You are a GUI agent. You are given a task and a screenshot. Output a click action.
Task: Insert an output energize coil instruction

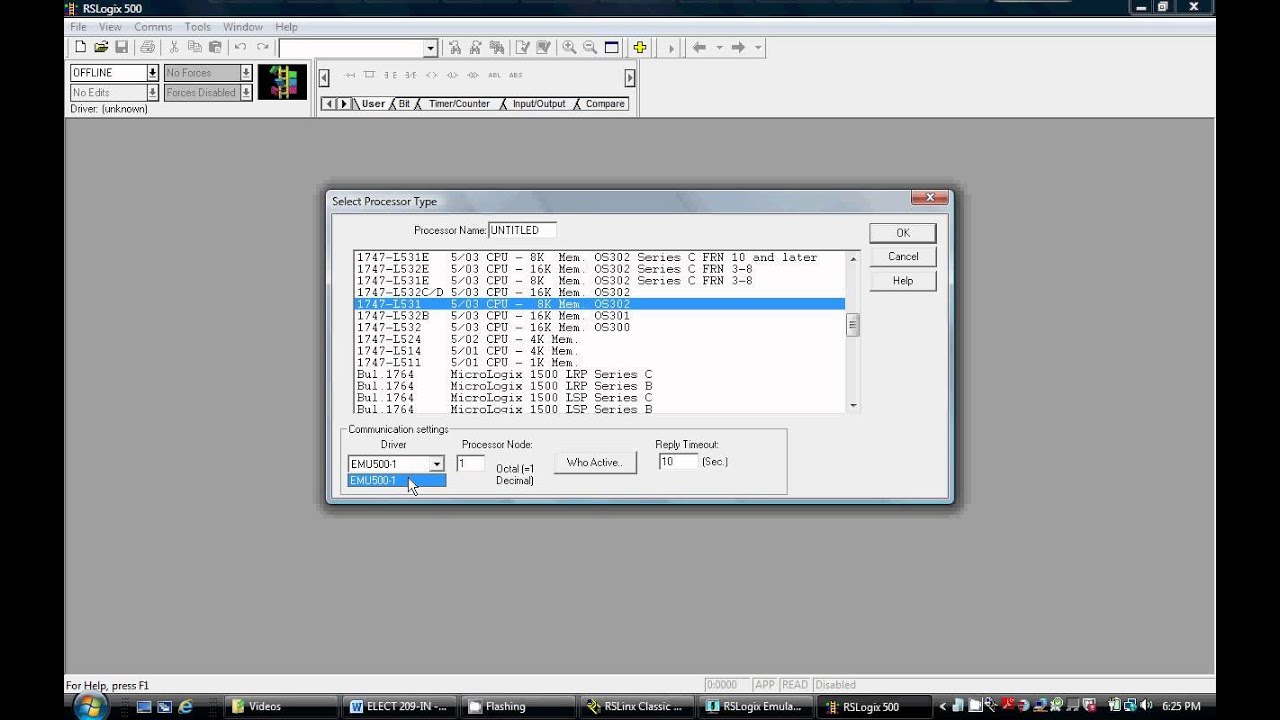click(x=431, y=75)
